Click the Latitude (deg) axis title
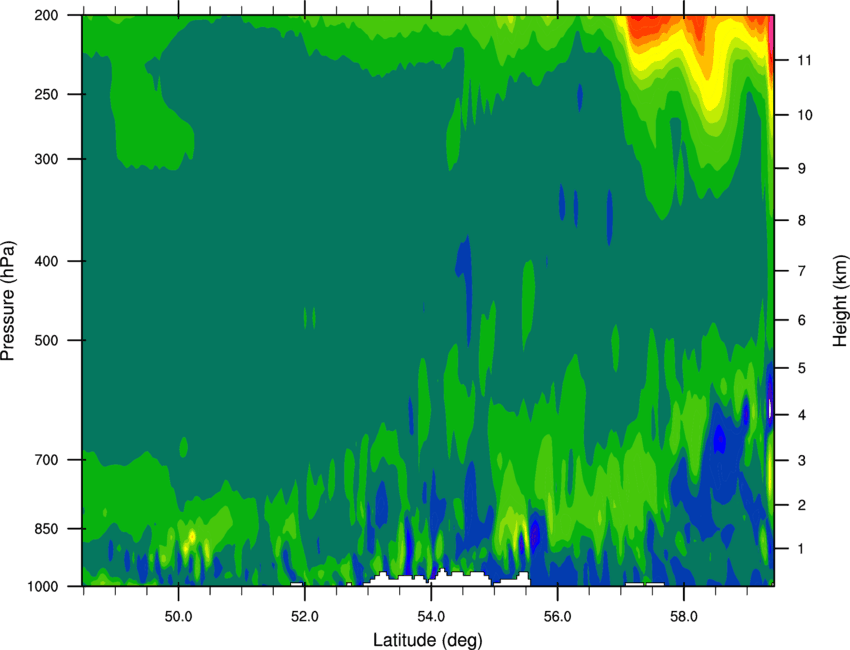Viewport: 850px width, 650px height. [x=427, y=640]
